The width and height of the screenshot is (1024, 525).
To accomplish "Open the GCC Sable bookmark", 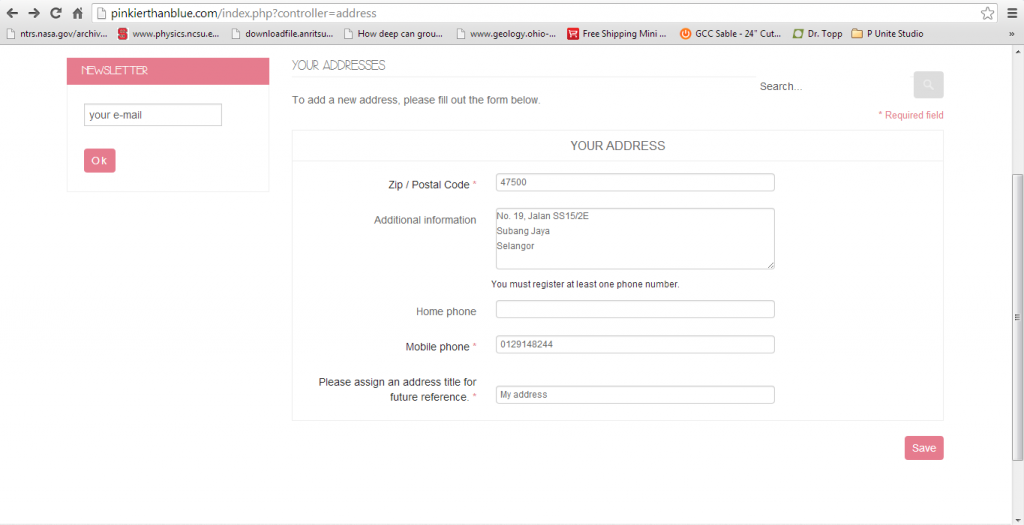I will [x=730, y=33].
